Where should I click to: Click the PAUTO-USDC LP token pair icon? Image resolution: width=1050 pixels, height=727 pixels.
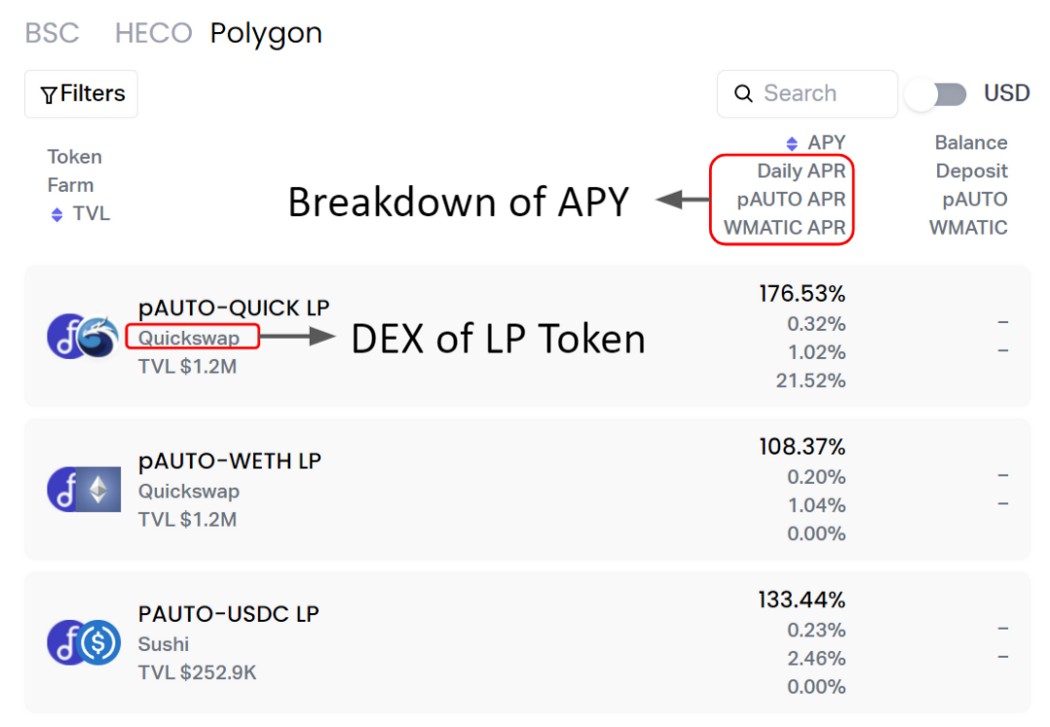pyautogui.click(x=83, y=643)
